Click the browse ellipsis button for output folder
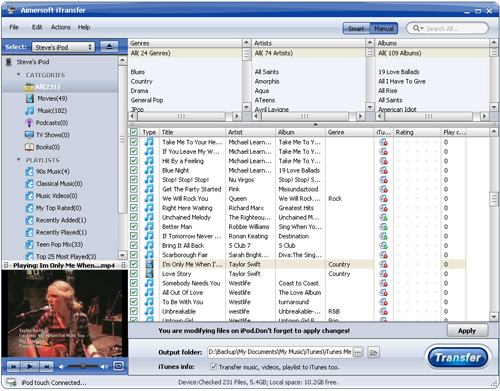Viewport: 500px width, 391px height. click(358, 352)
